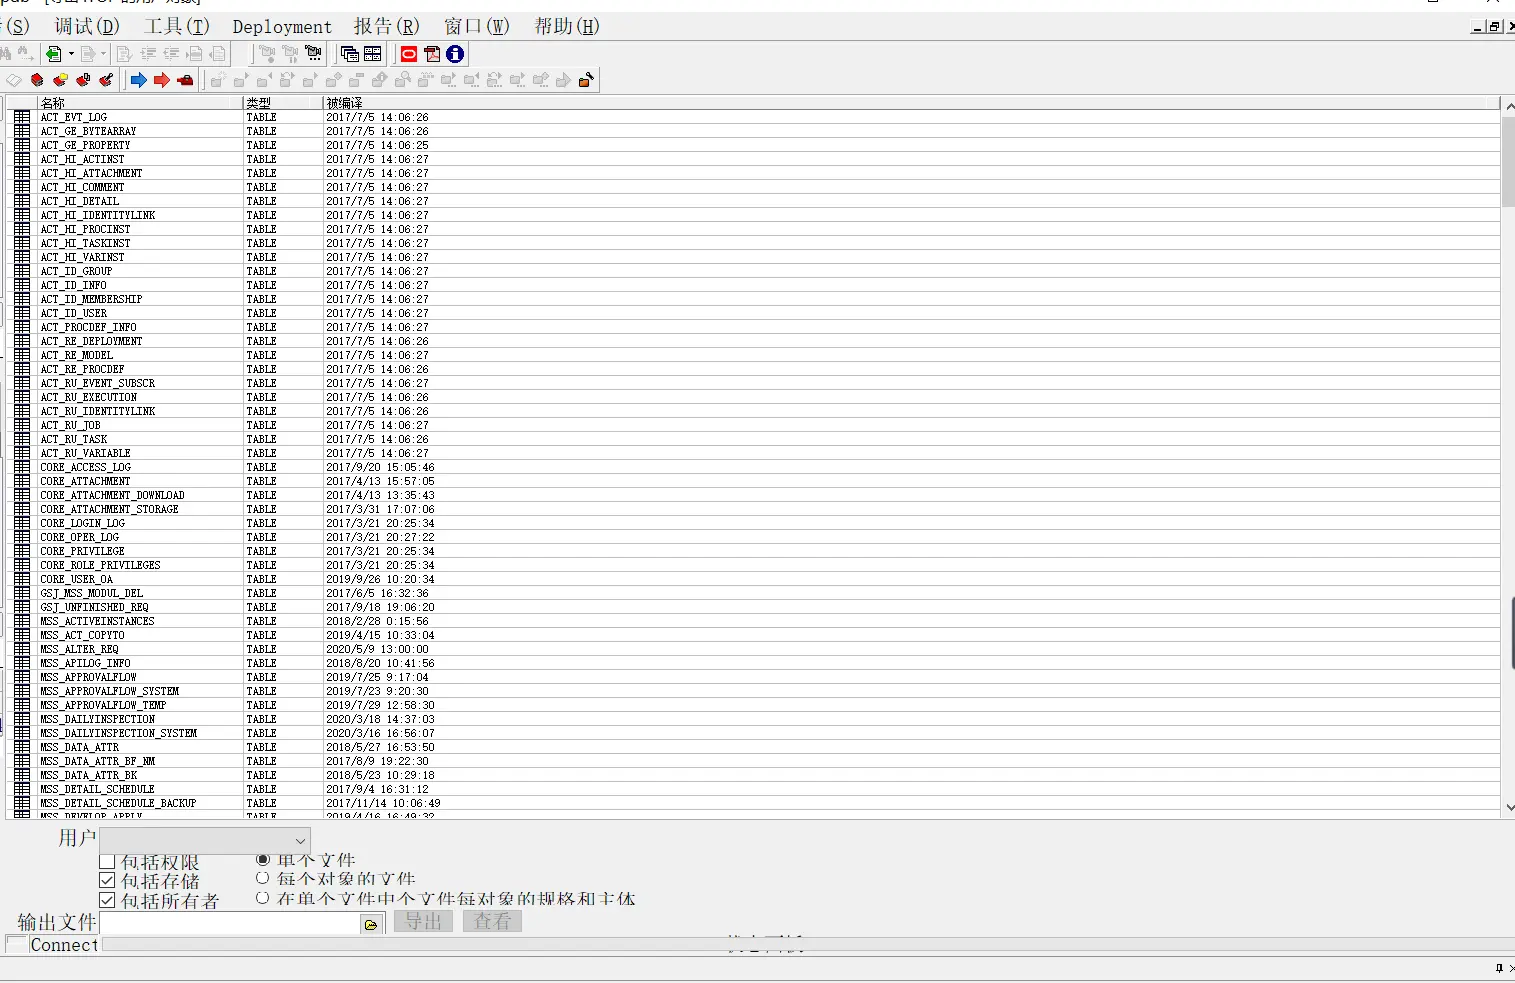Toggle the checkbox beside Connect
The image size is (1515, 983).
click(17, 944)
